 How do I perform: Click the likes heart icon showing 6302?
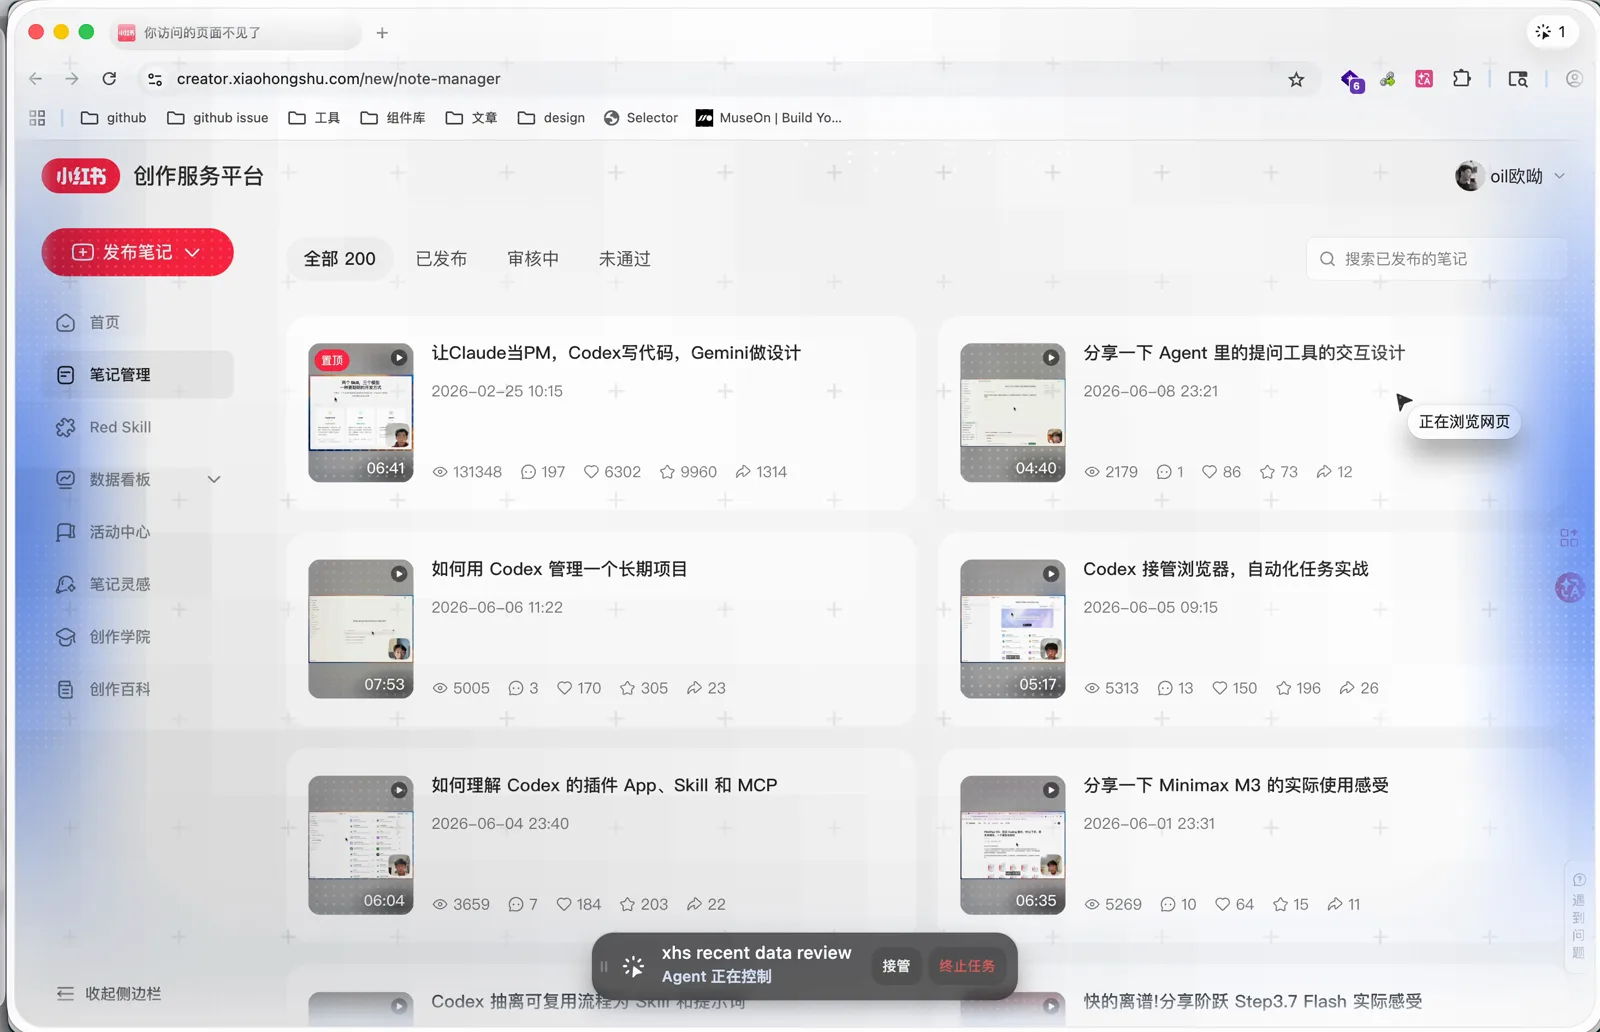click(591, 472)
